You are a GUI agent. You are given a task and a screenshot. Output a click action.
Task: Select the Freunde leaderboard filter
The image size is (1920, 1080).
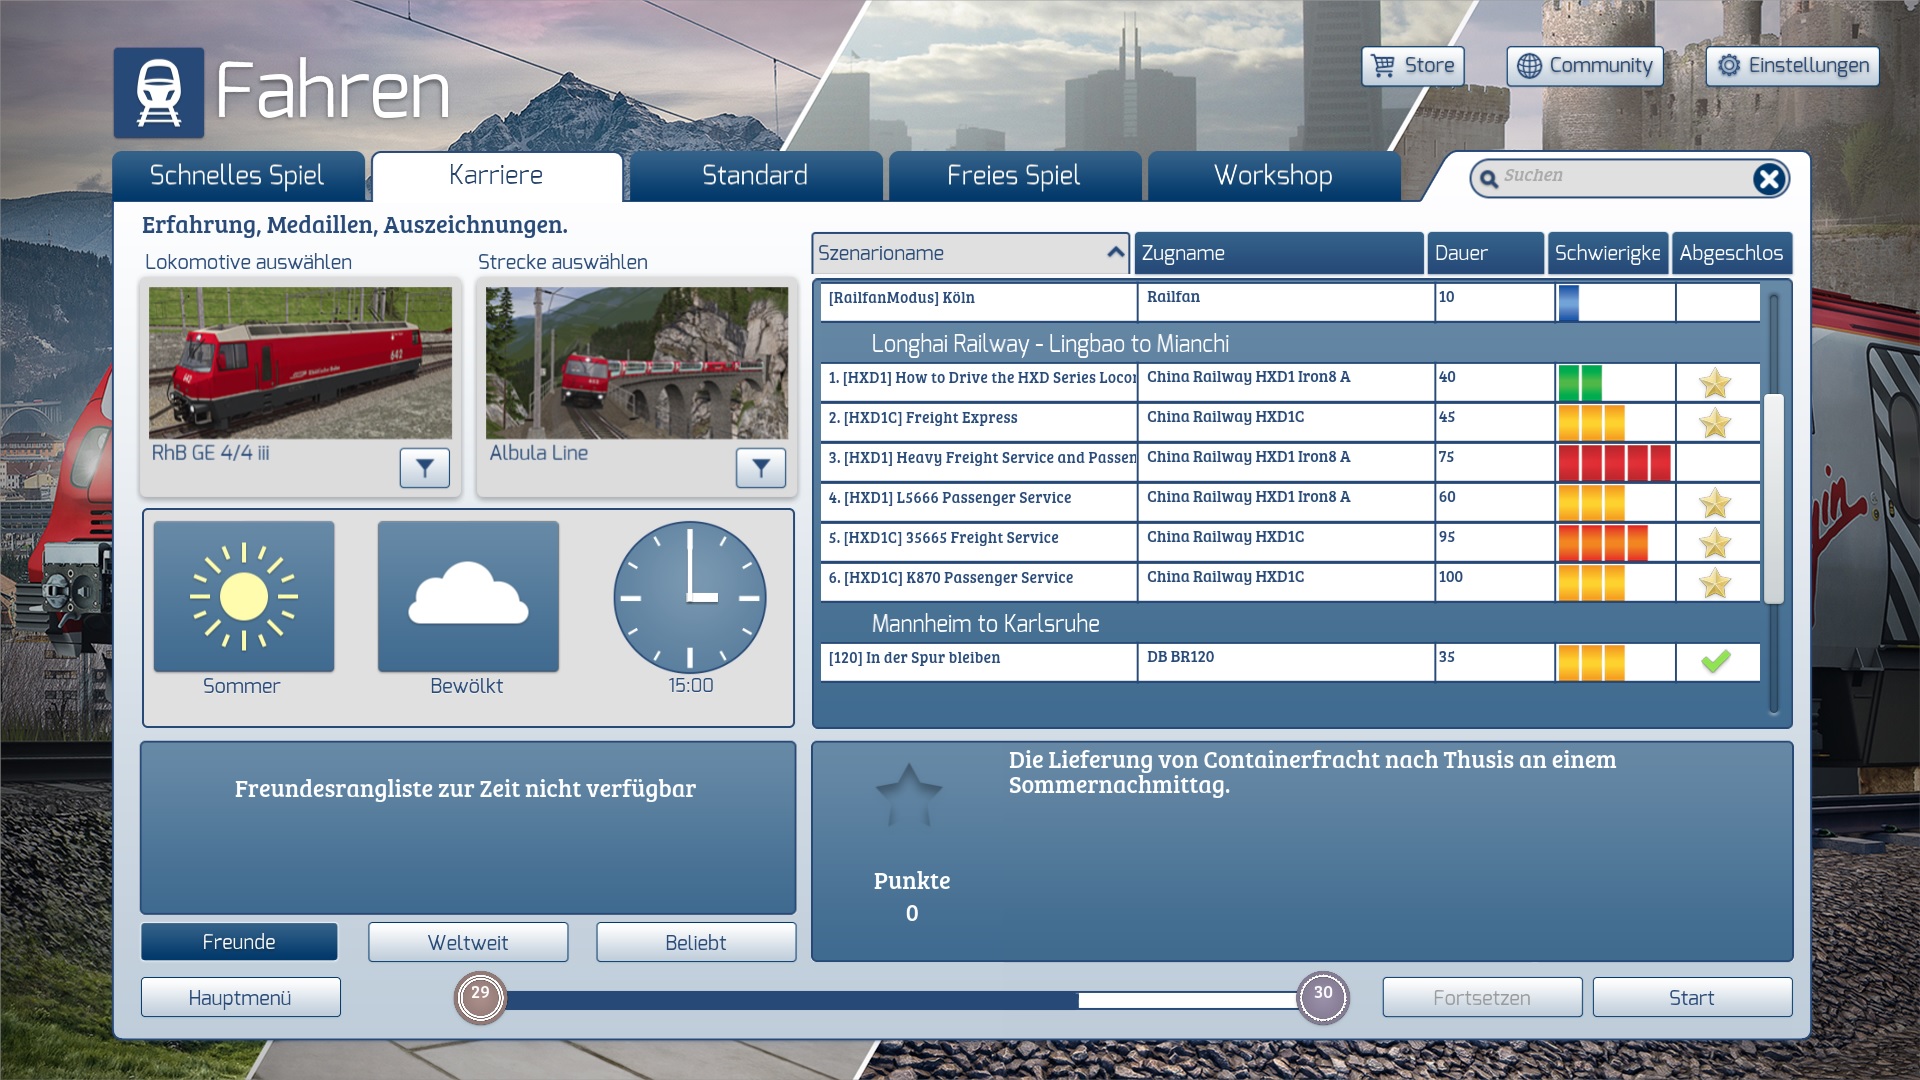(239, 942)
